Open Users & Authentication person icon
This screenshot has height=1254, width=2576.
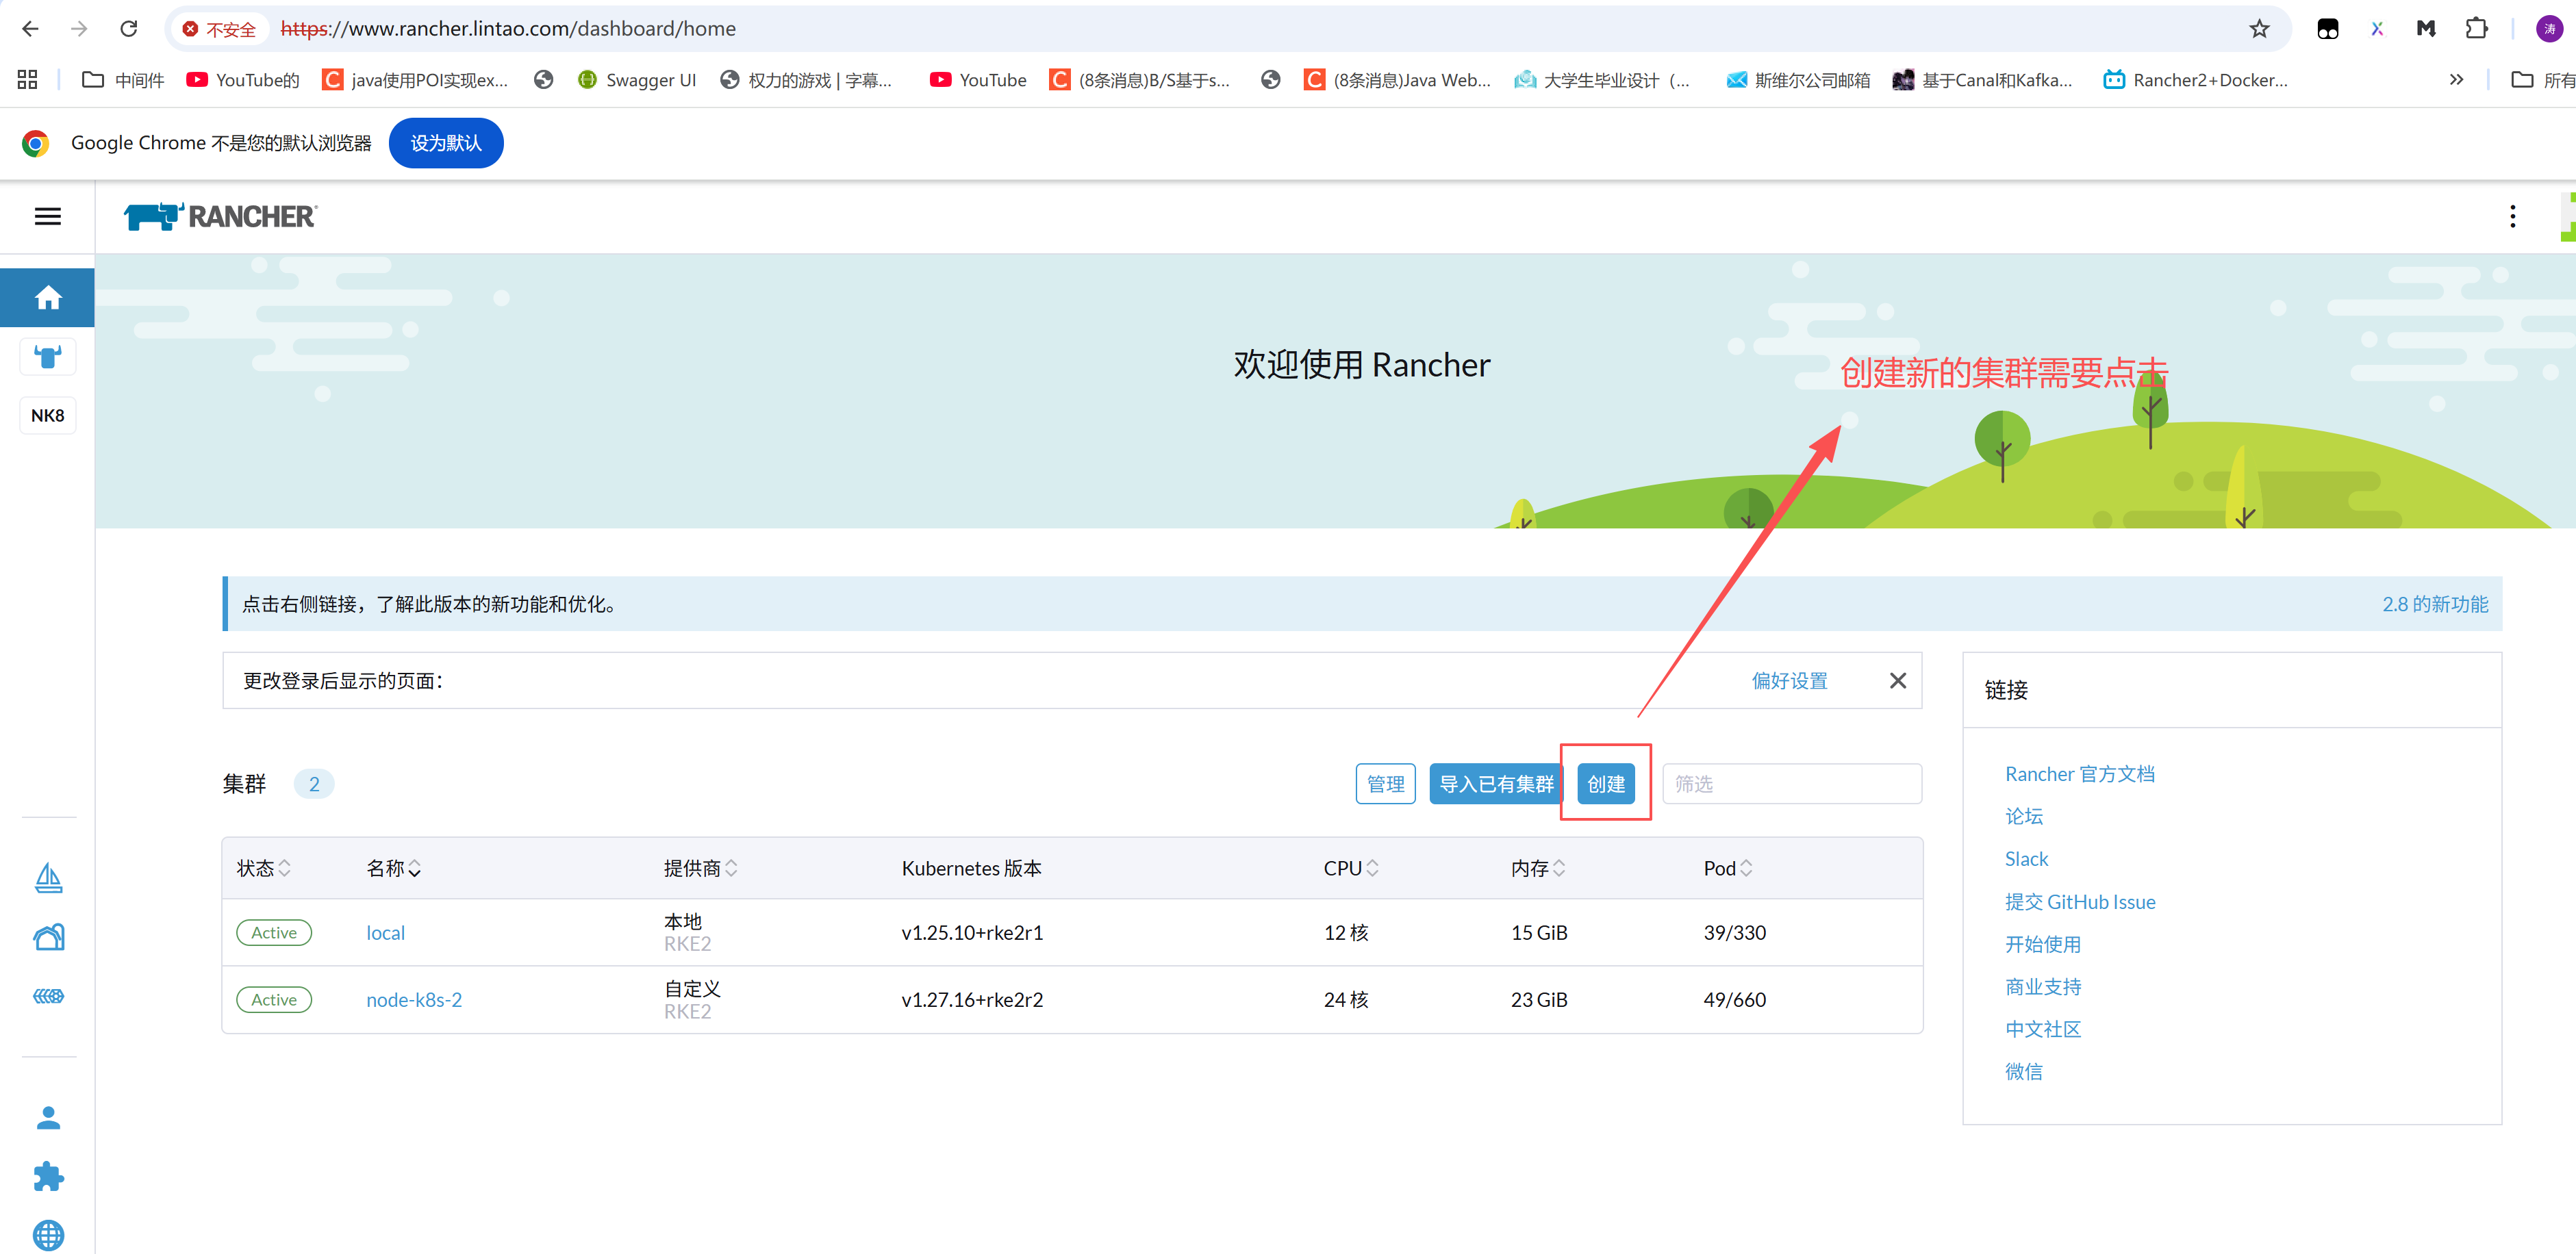point(48,1117)
